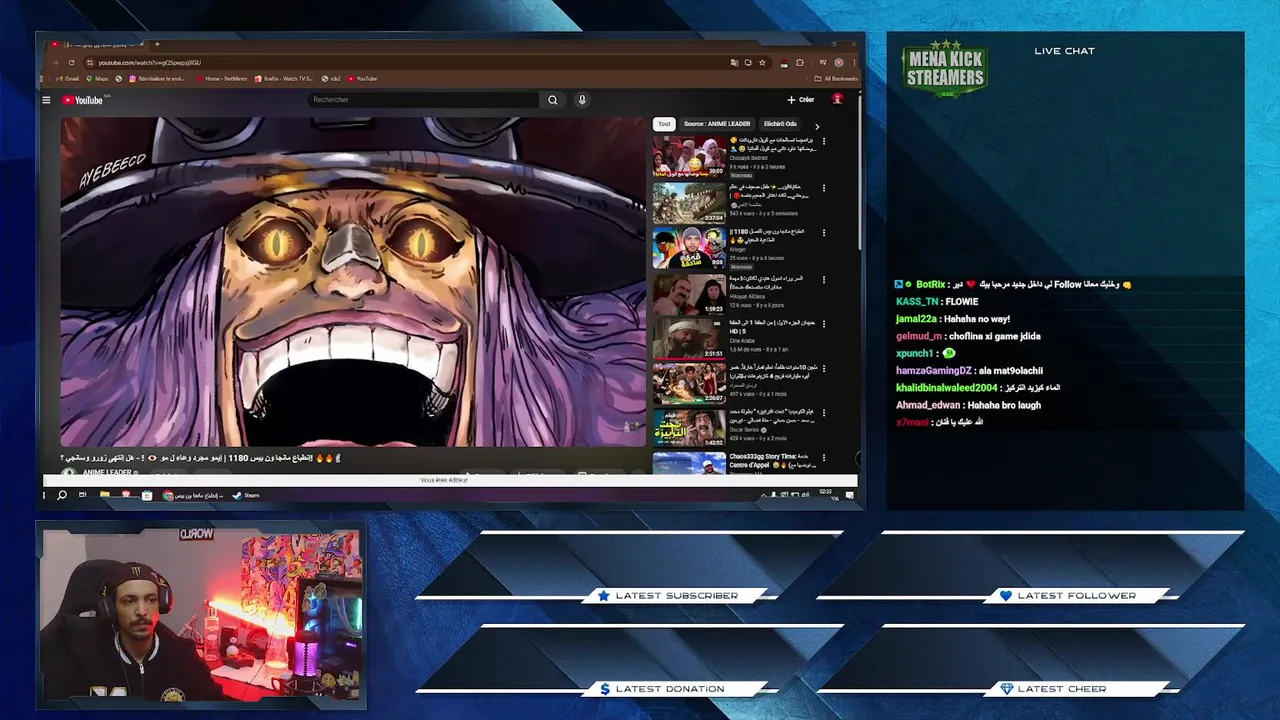This screenshot has width=1280, height=720.
Task: Show more filter chips with right arrow
Action: [817, 126]
